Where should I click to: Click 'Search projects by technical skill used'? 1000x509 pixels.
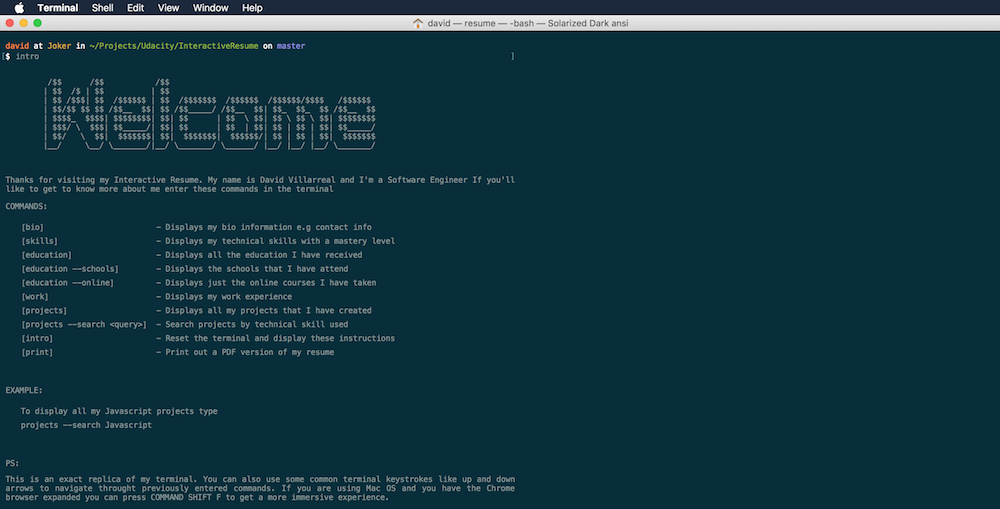coord(256,325)
